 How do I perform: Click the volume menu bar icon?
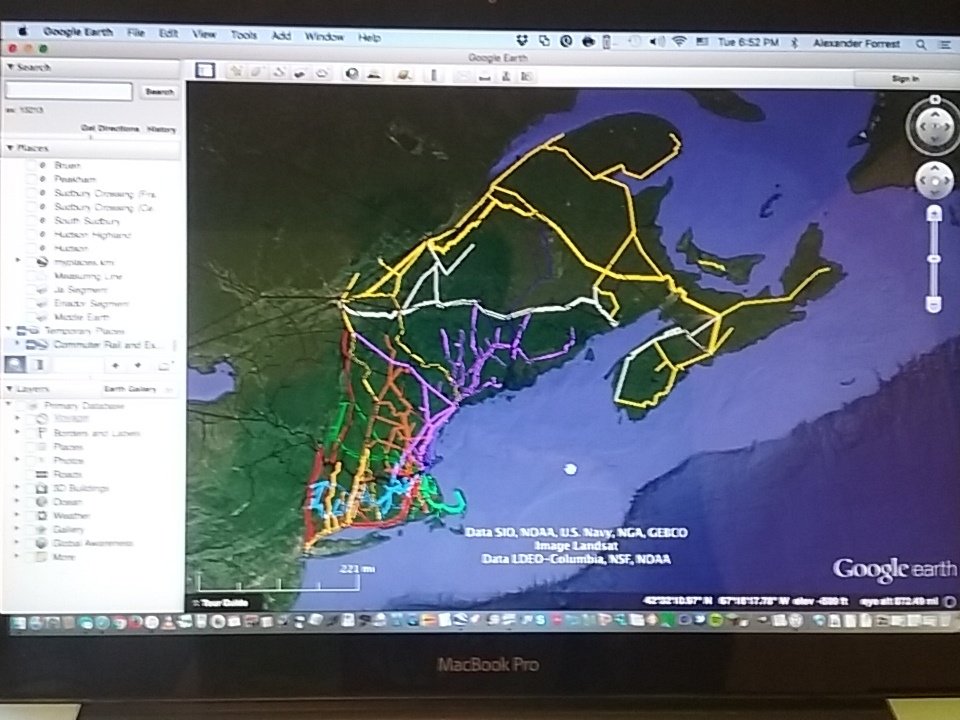[656, 42]
